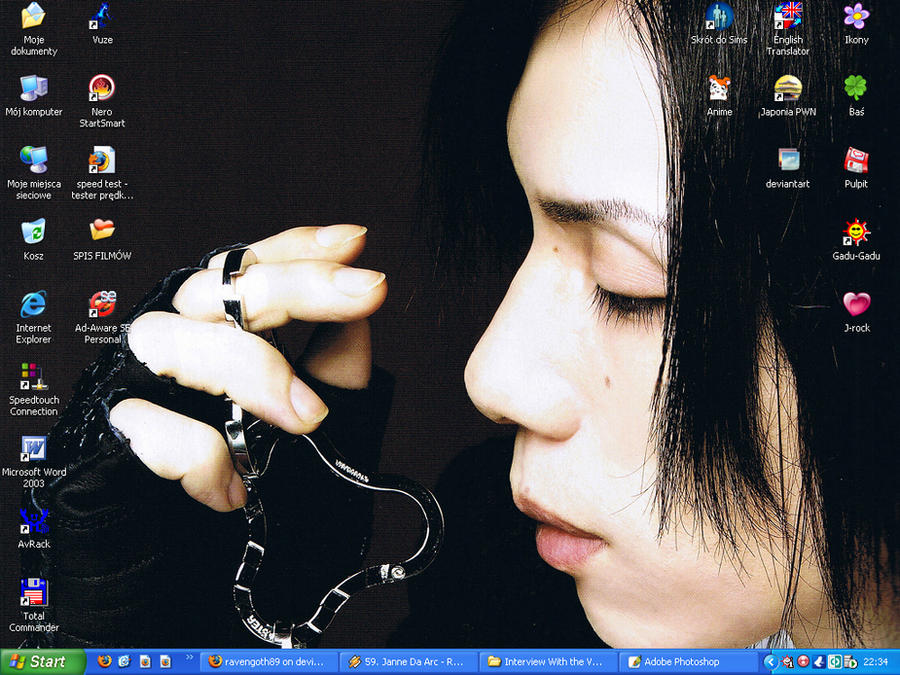Launch Internet Explorer from Quick Launch
Image resolution: width=900 pixels, height=675 pixels.
[125, 662]
